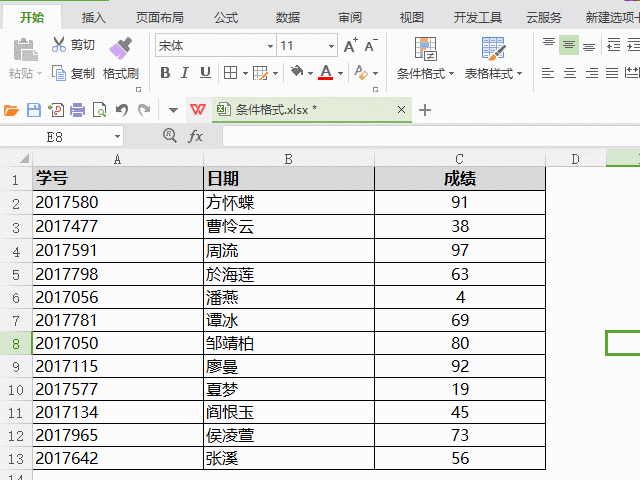Expand the borders dropdown arrow

click(245, 73)
